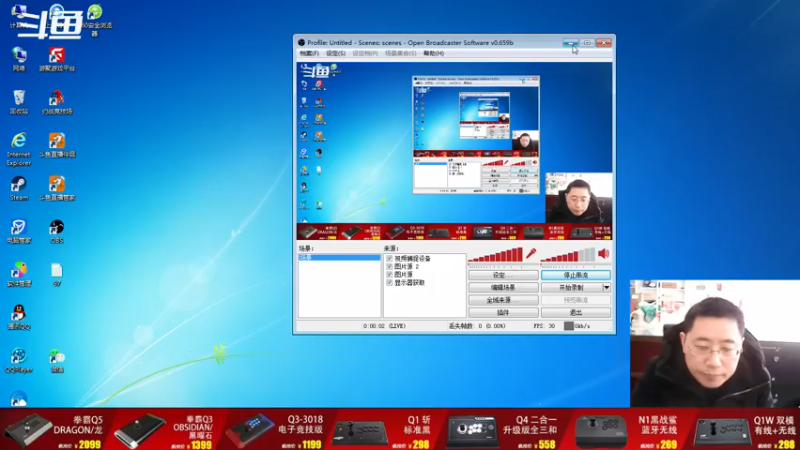
Task: Select the 游聚游戏平台 desktop shortcut
Action: (x=57, y=59)
